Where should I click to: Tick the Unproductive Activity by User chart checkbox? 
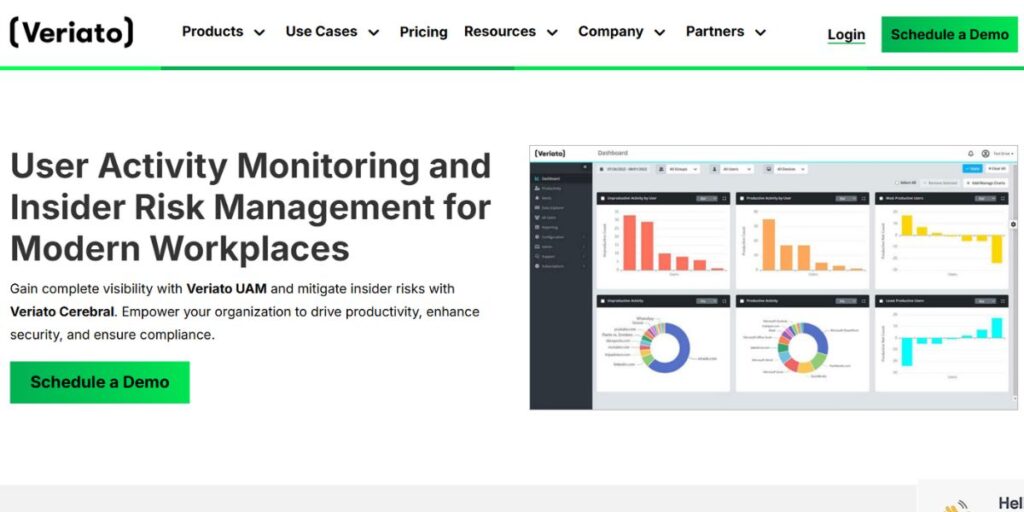601,198
